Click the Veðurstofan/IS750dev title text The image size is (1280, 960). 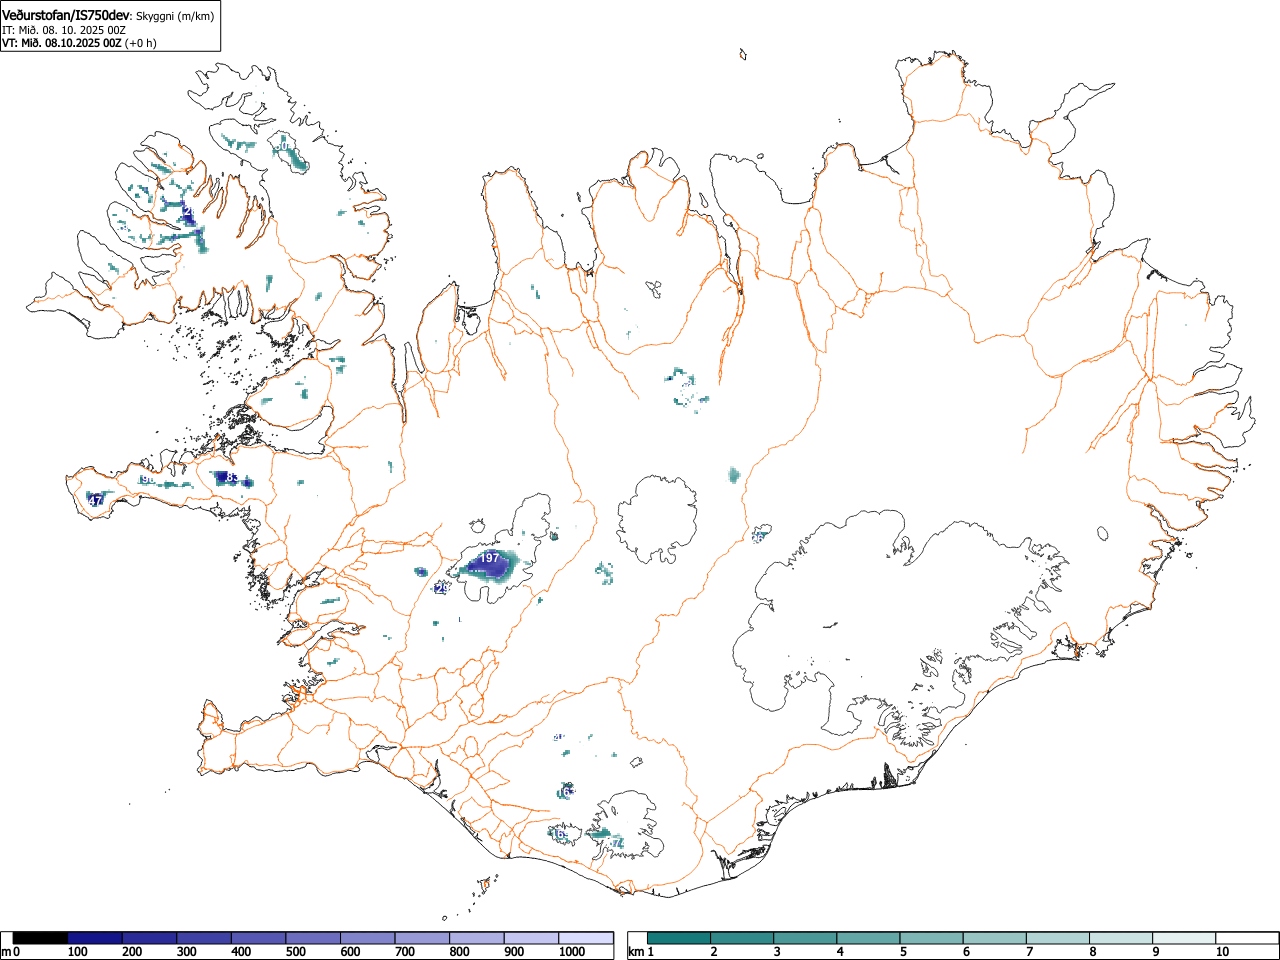coord(66,16)
